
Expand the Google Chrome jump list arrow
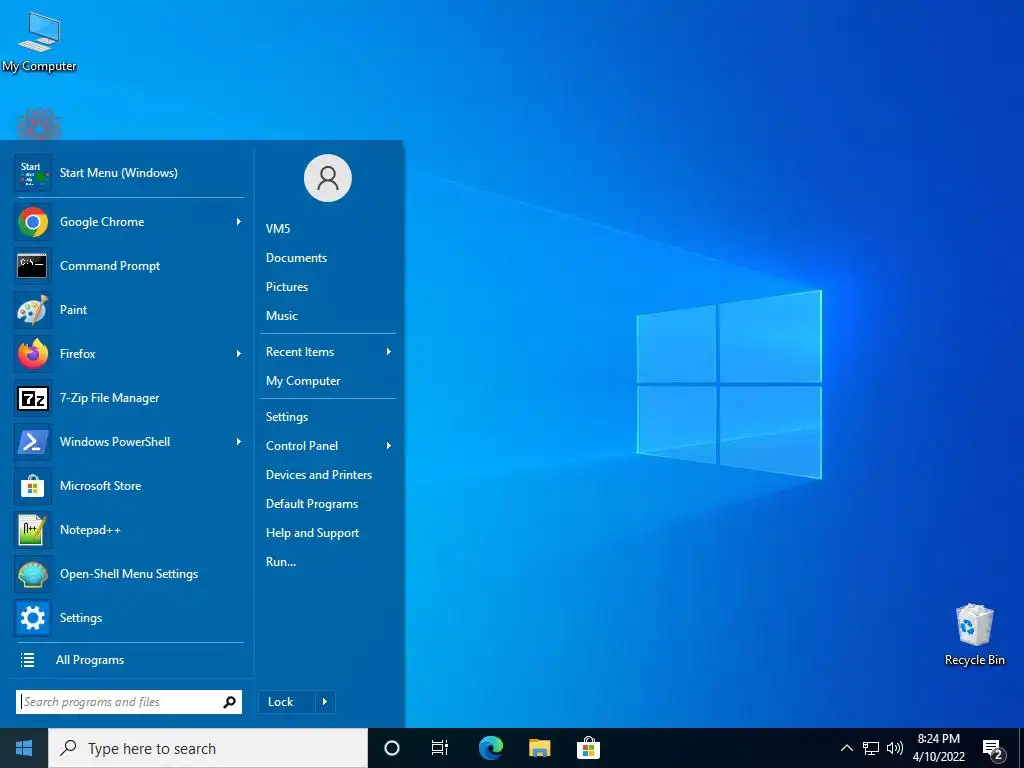point(239,222)
